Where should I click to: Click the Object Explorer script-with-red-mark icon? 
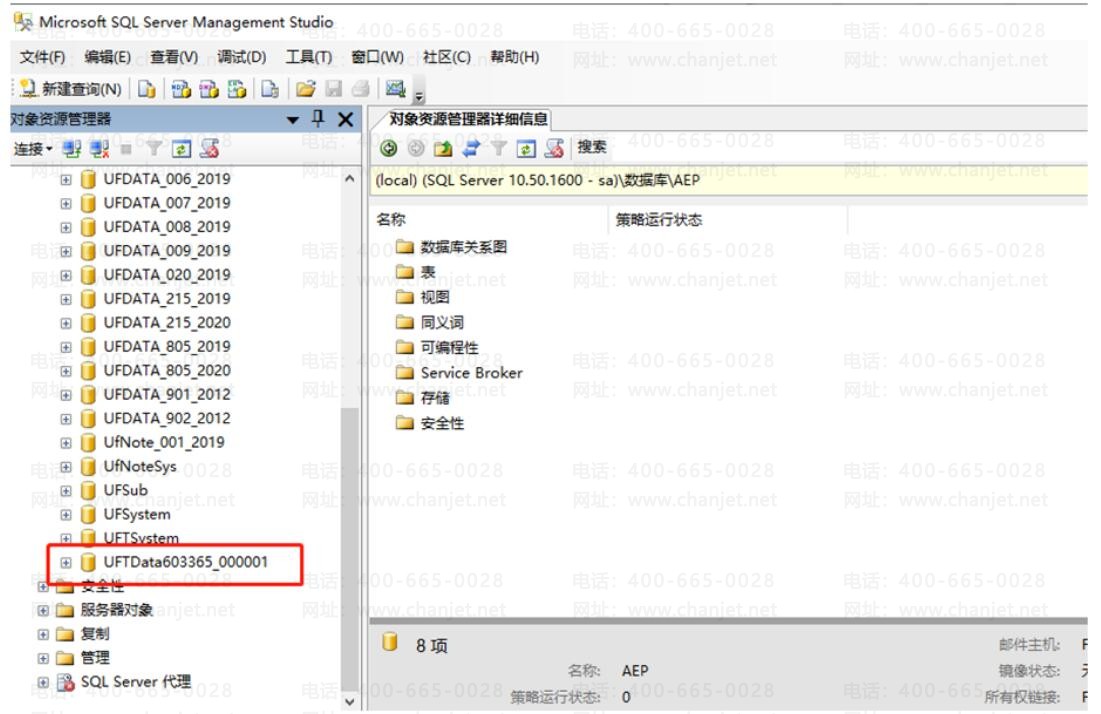point(209,148)
